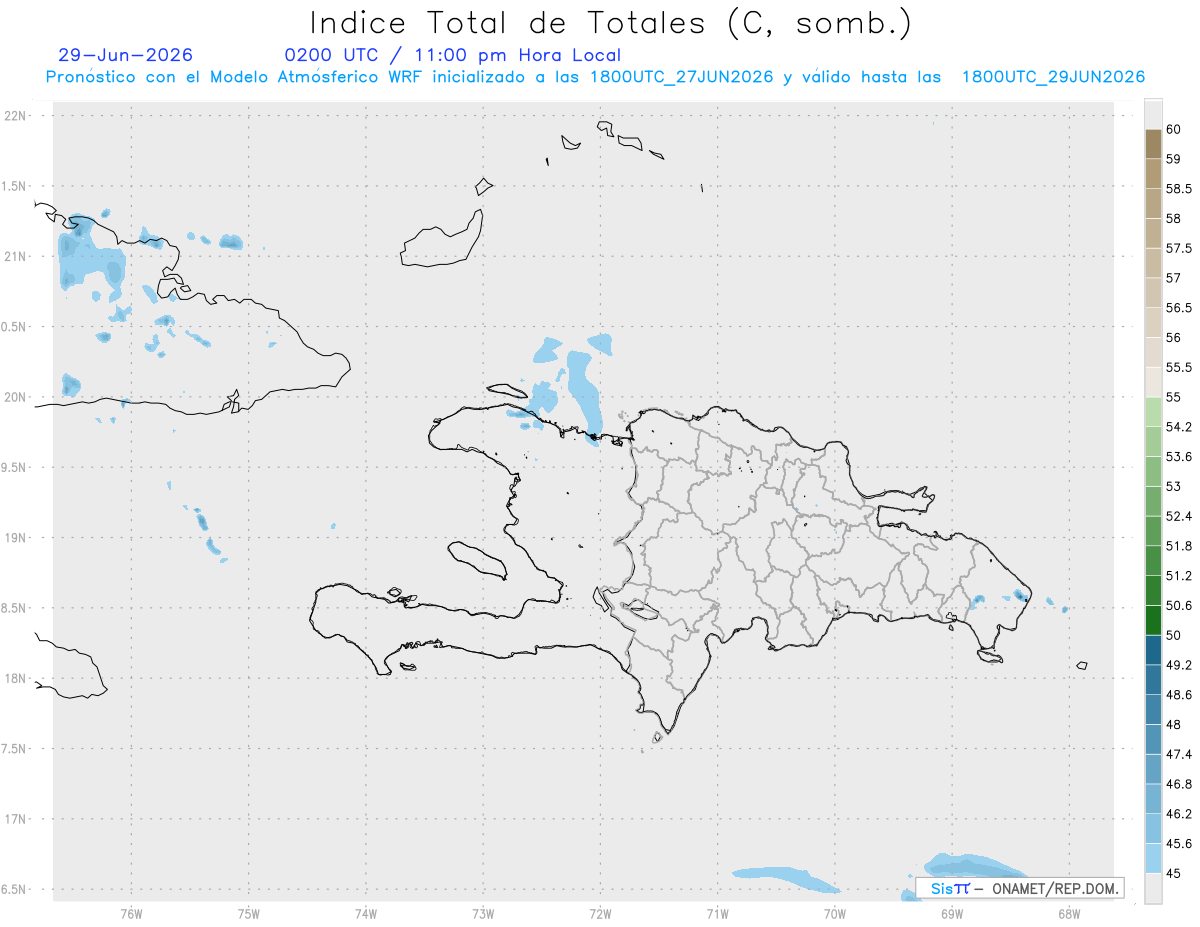The height and width of the screenshot is (927, 1200).
Task: Click colorbar value '60'
Action: tap(1174, 129)
